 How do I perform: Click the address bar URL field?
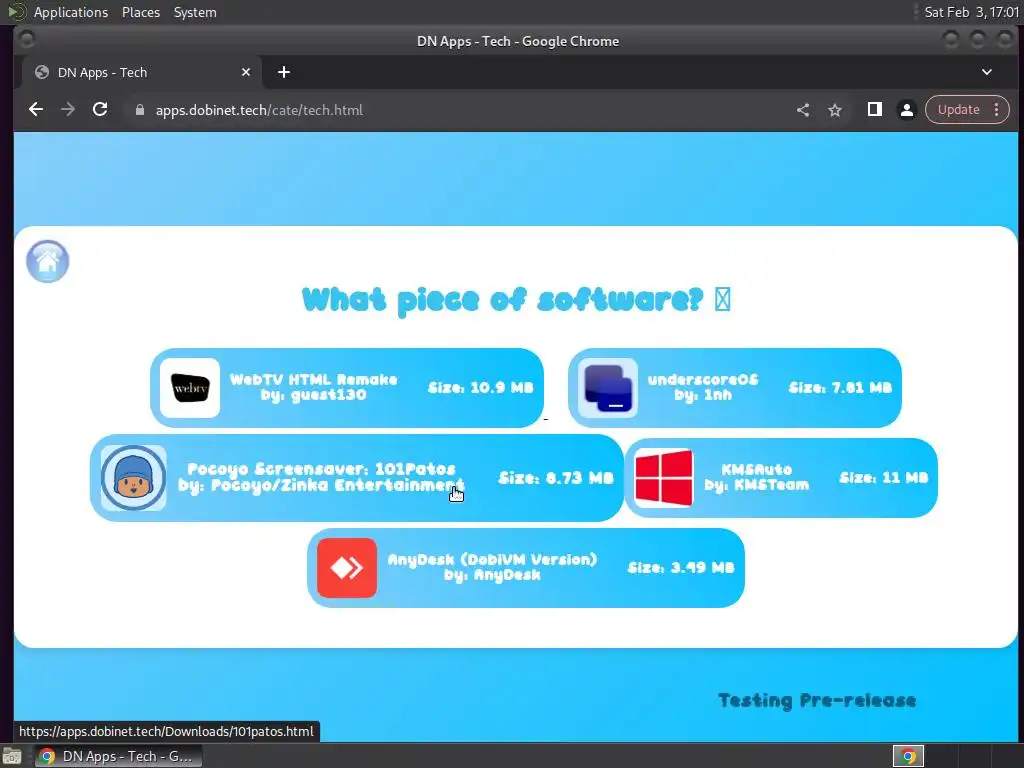(457, 110)
